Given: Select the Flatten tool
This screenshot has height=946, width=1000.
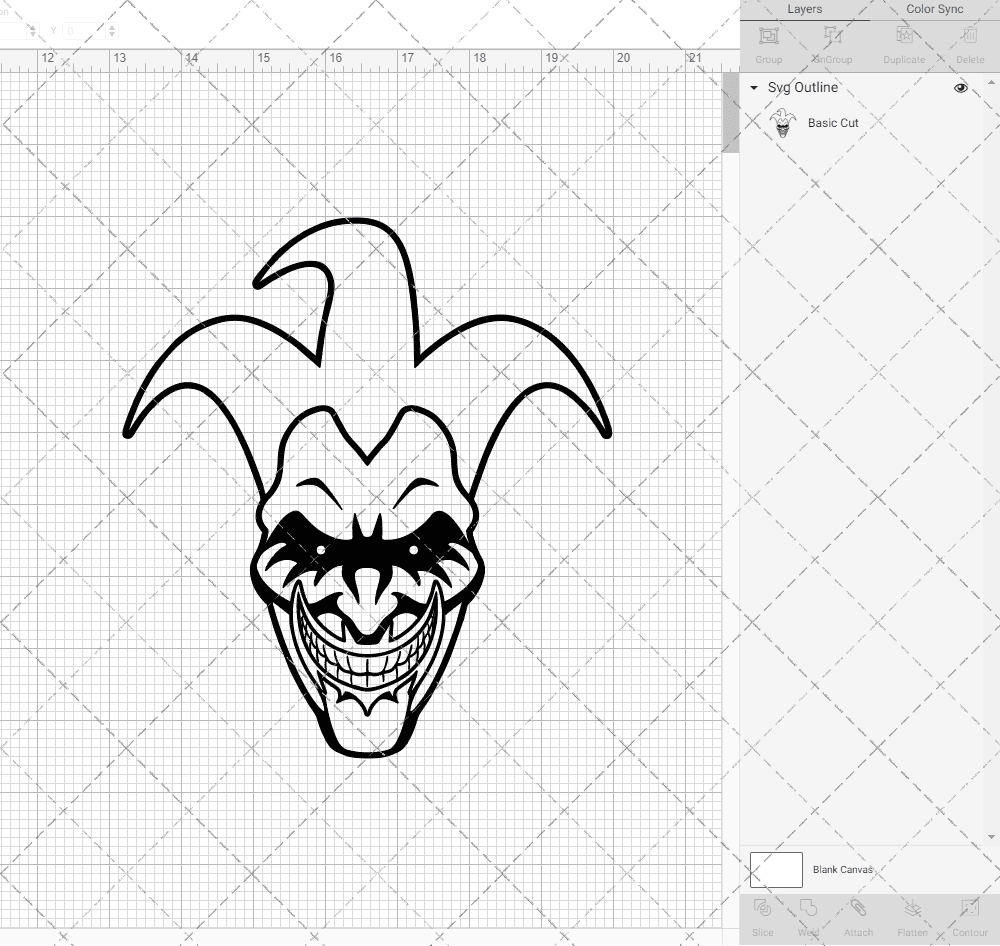Looking at the screenshot, I should pyautogui.click(x=912, y=915).
